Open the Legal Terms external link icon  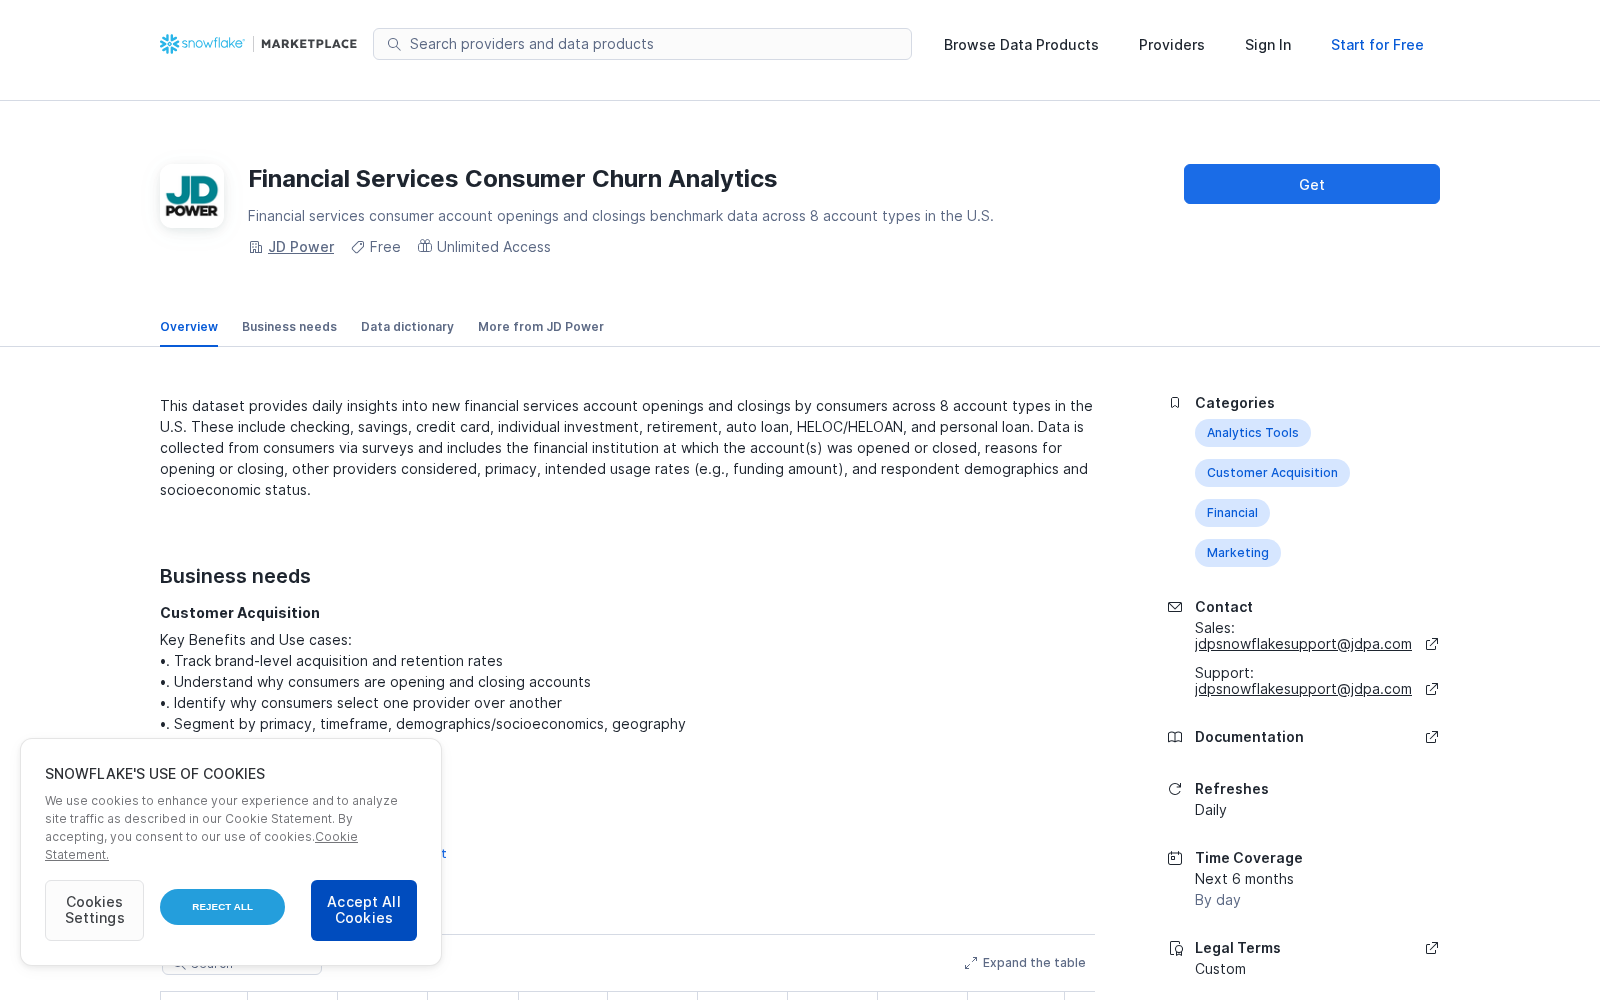coord(1432,948)
